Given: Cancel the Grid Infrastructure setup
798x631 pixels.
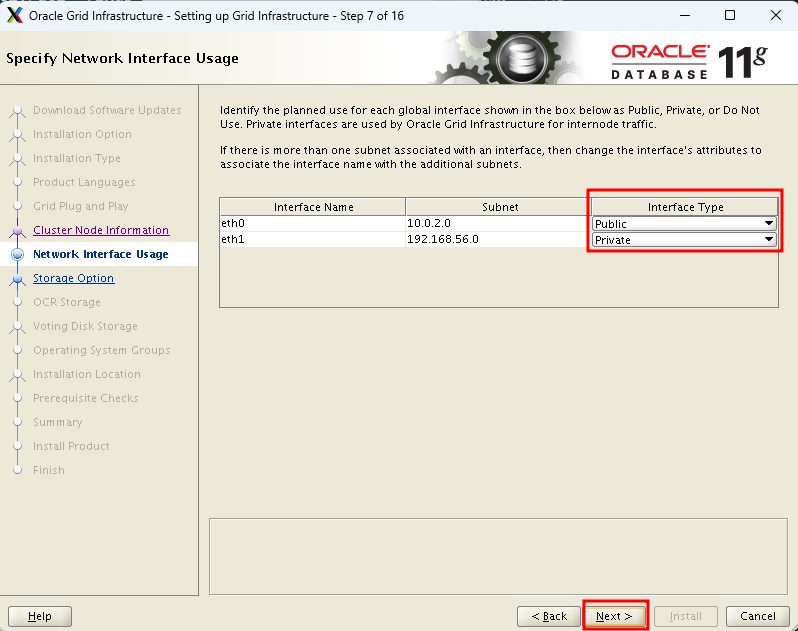Looking at the screenshot, I should pyautogui.click(x=757, y=616).
